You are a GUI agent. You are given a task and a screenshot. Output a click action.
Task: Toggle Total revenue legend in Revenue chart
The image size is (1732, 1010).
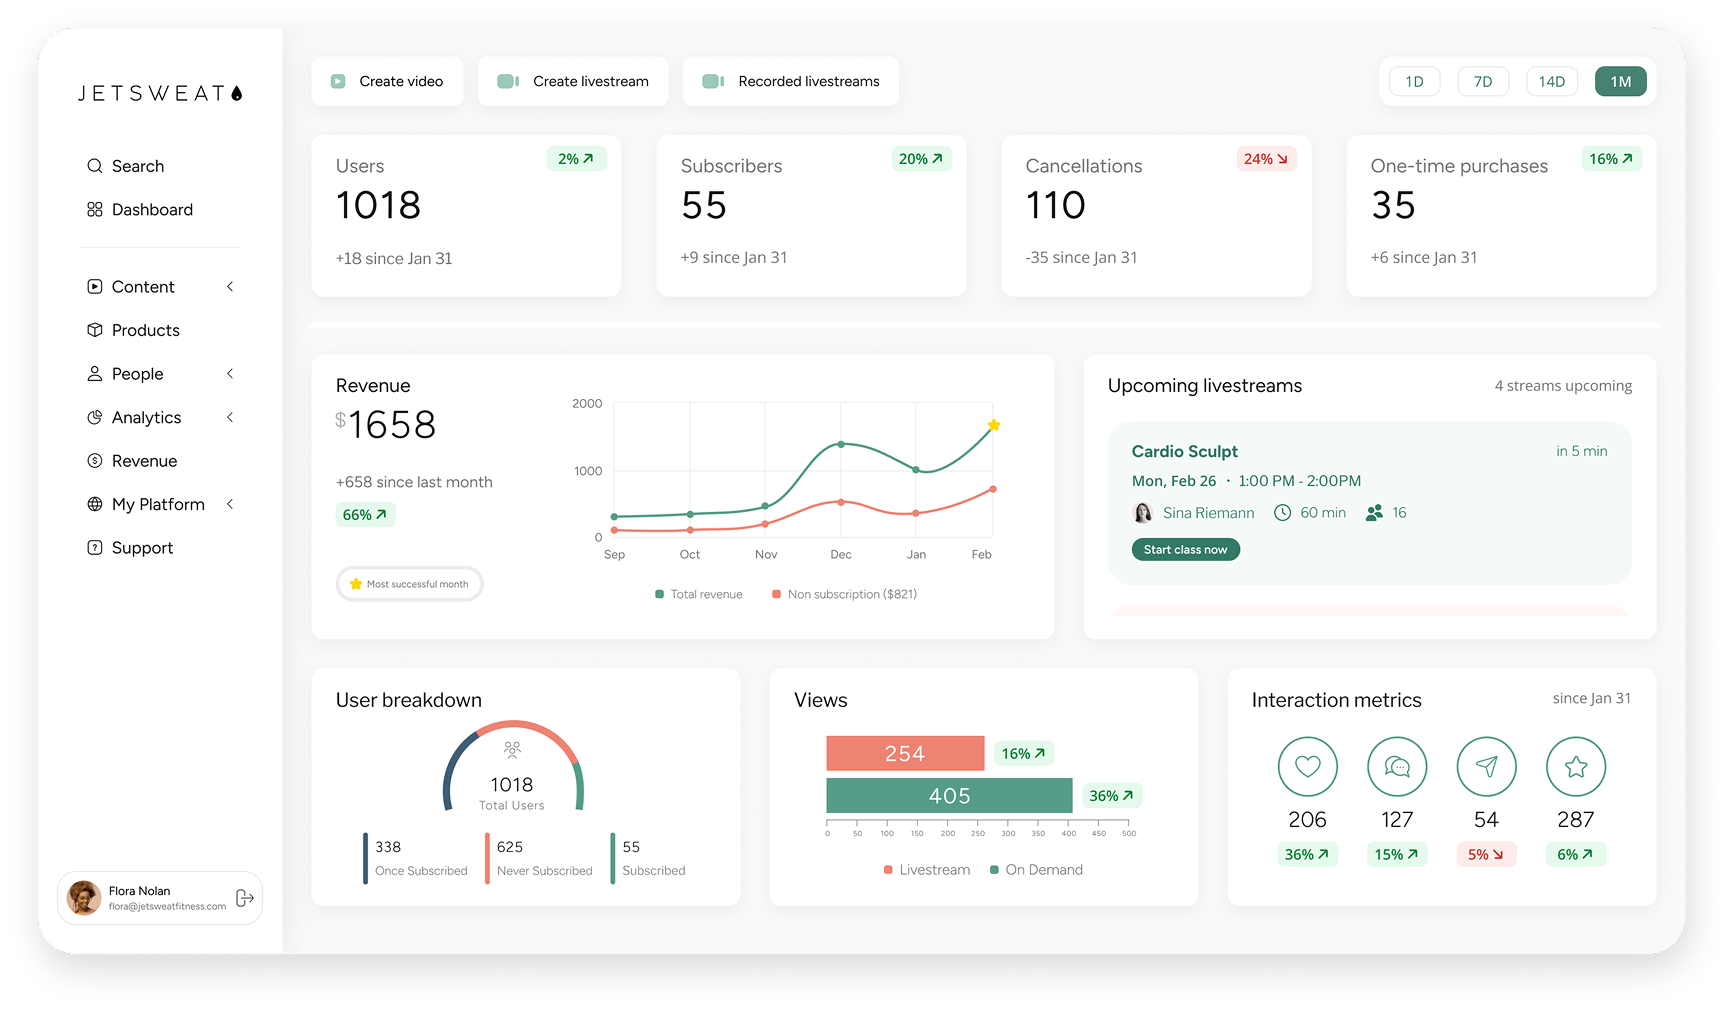(698, 593)
